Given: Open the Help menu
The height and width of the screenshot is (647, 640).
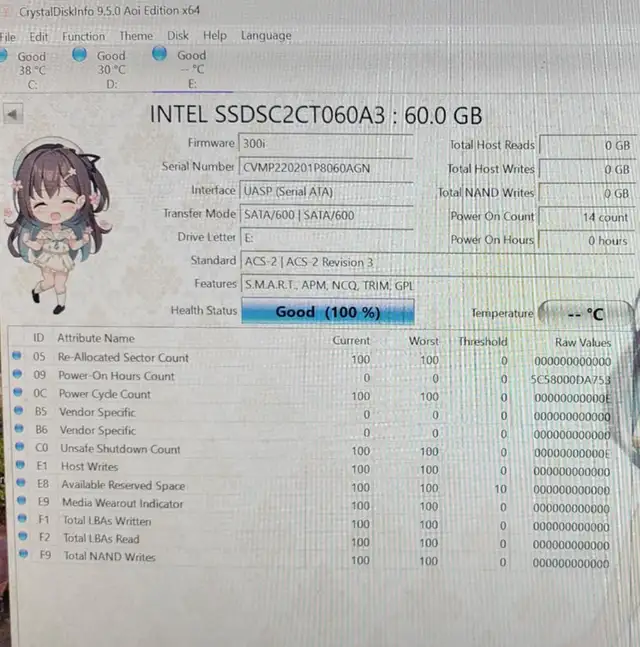Looking at the screenshot, I should click(215, 35).
